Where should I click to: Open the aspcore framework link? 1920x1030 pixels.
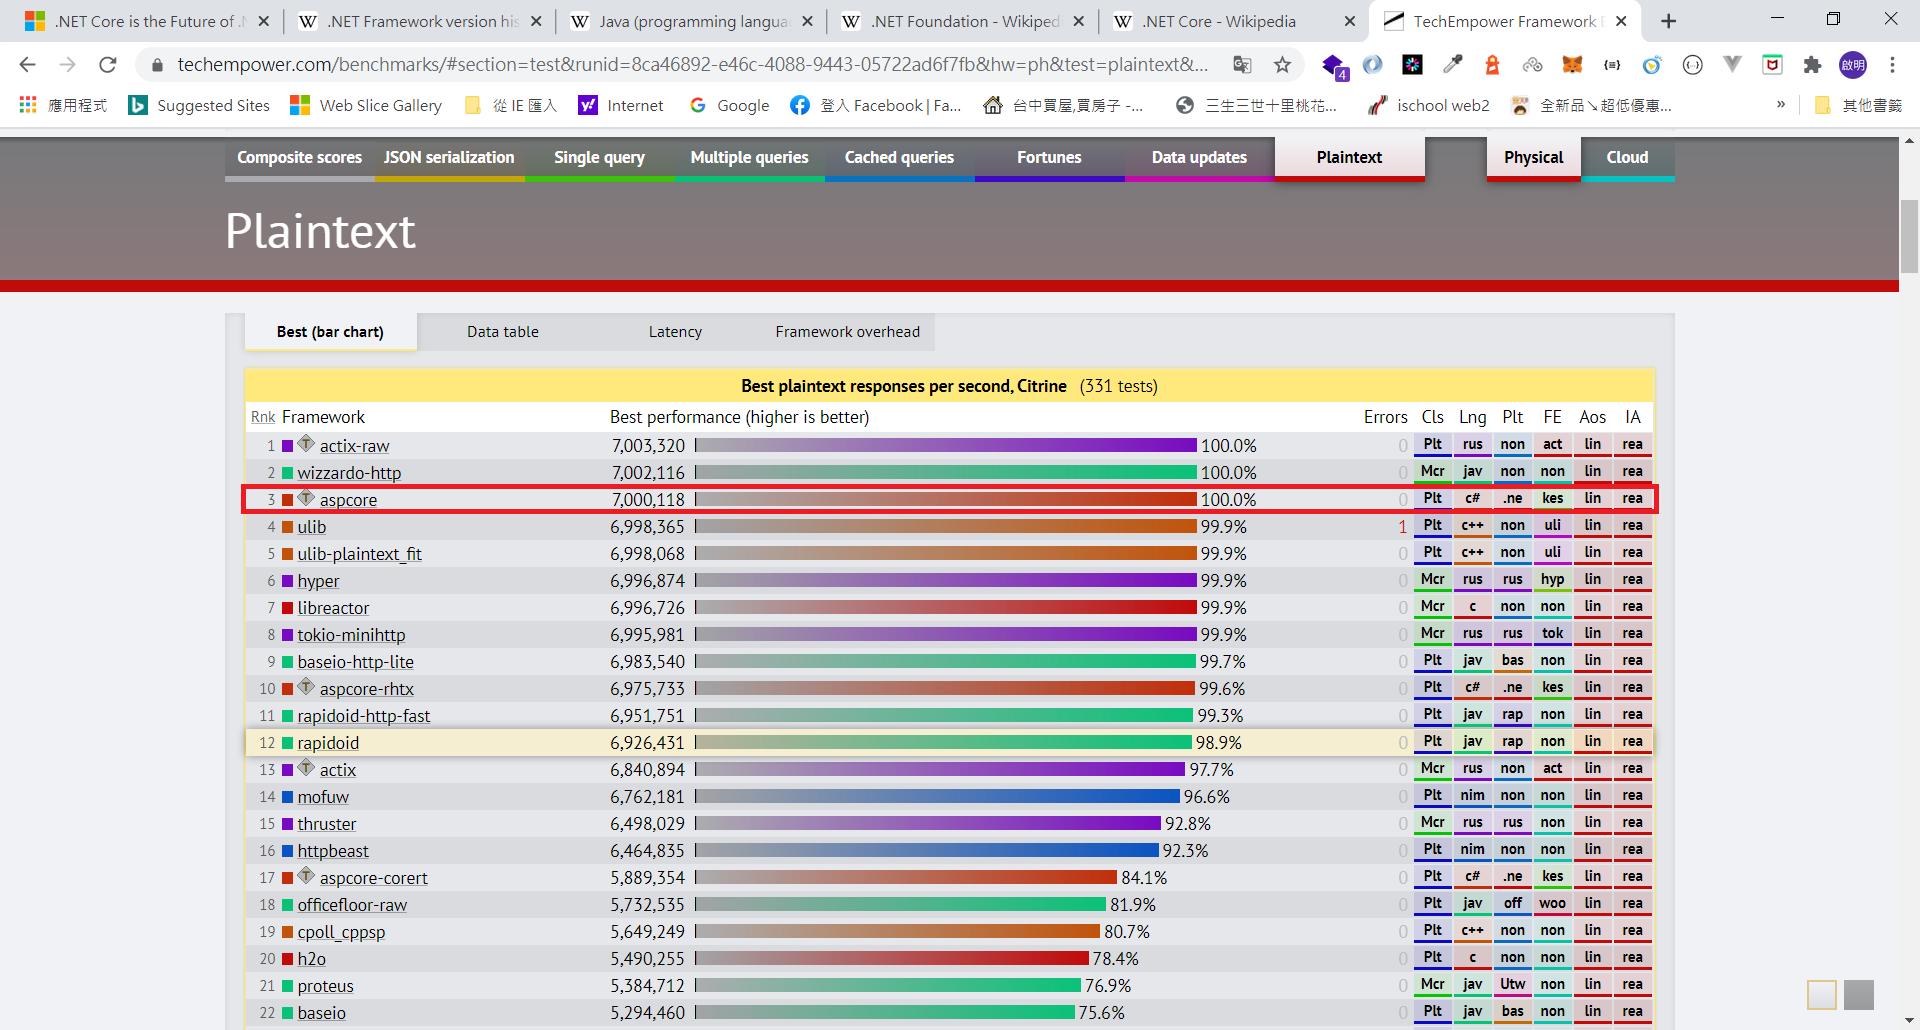pyautogui.click(x=348, y=500)
